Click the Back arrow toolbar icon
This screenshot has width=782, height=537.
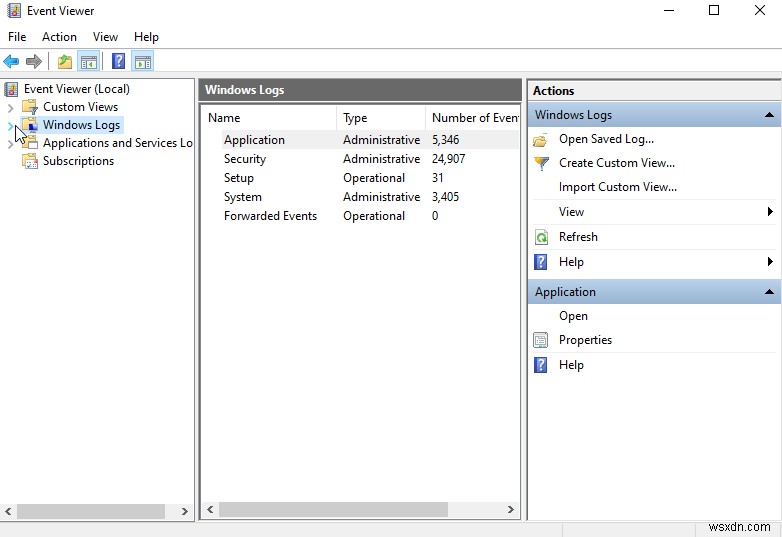11,62
